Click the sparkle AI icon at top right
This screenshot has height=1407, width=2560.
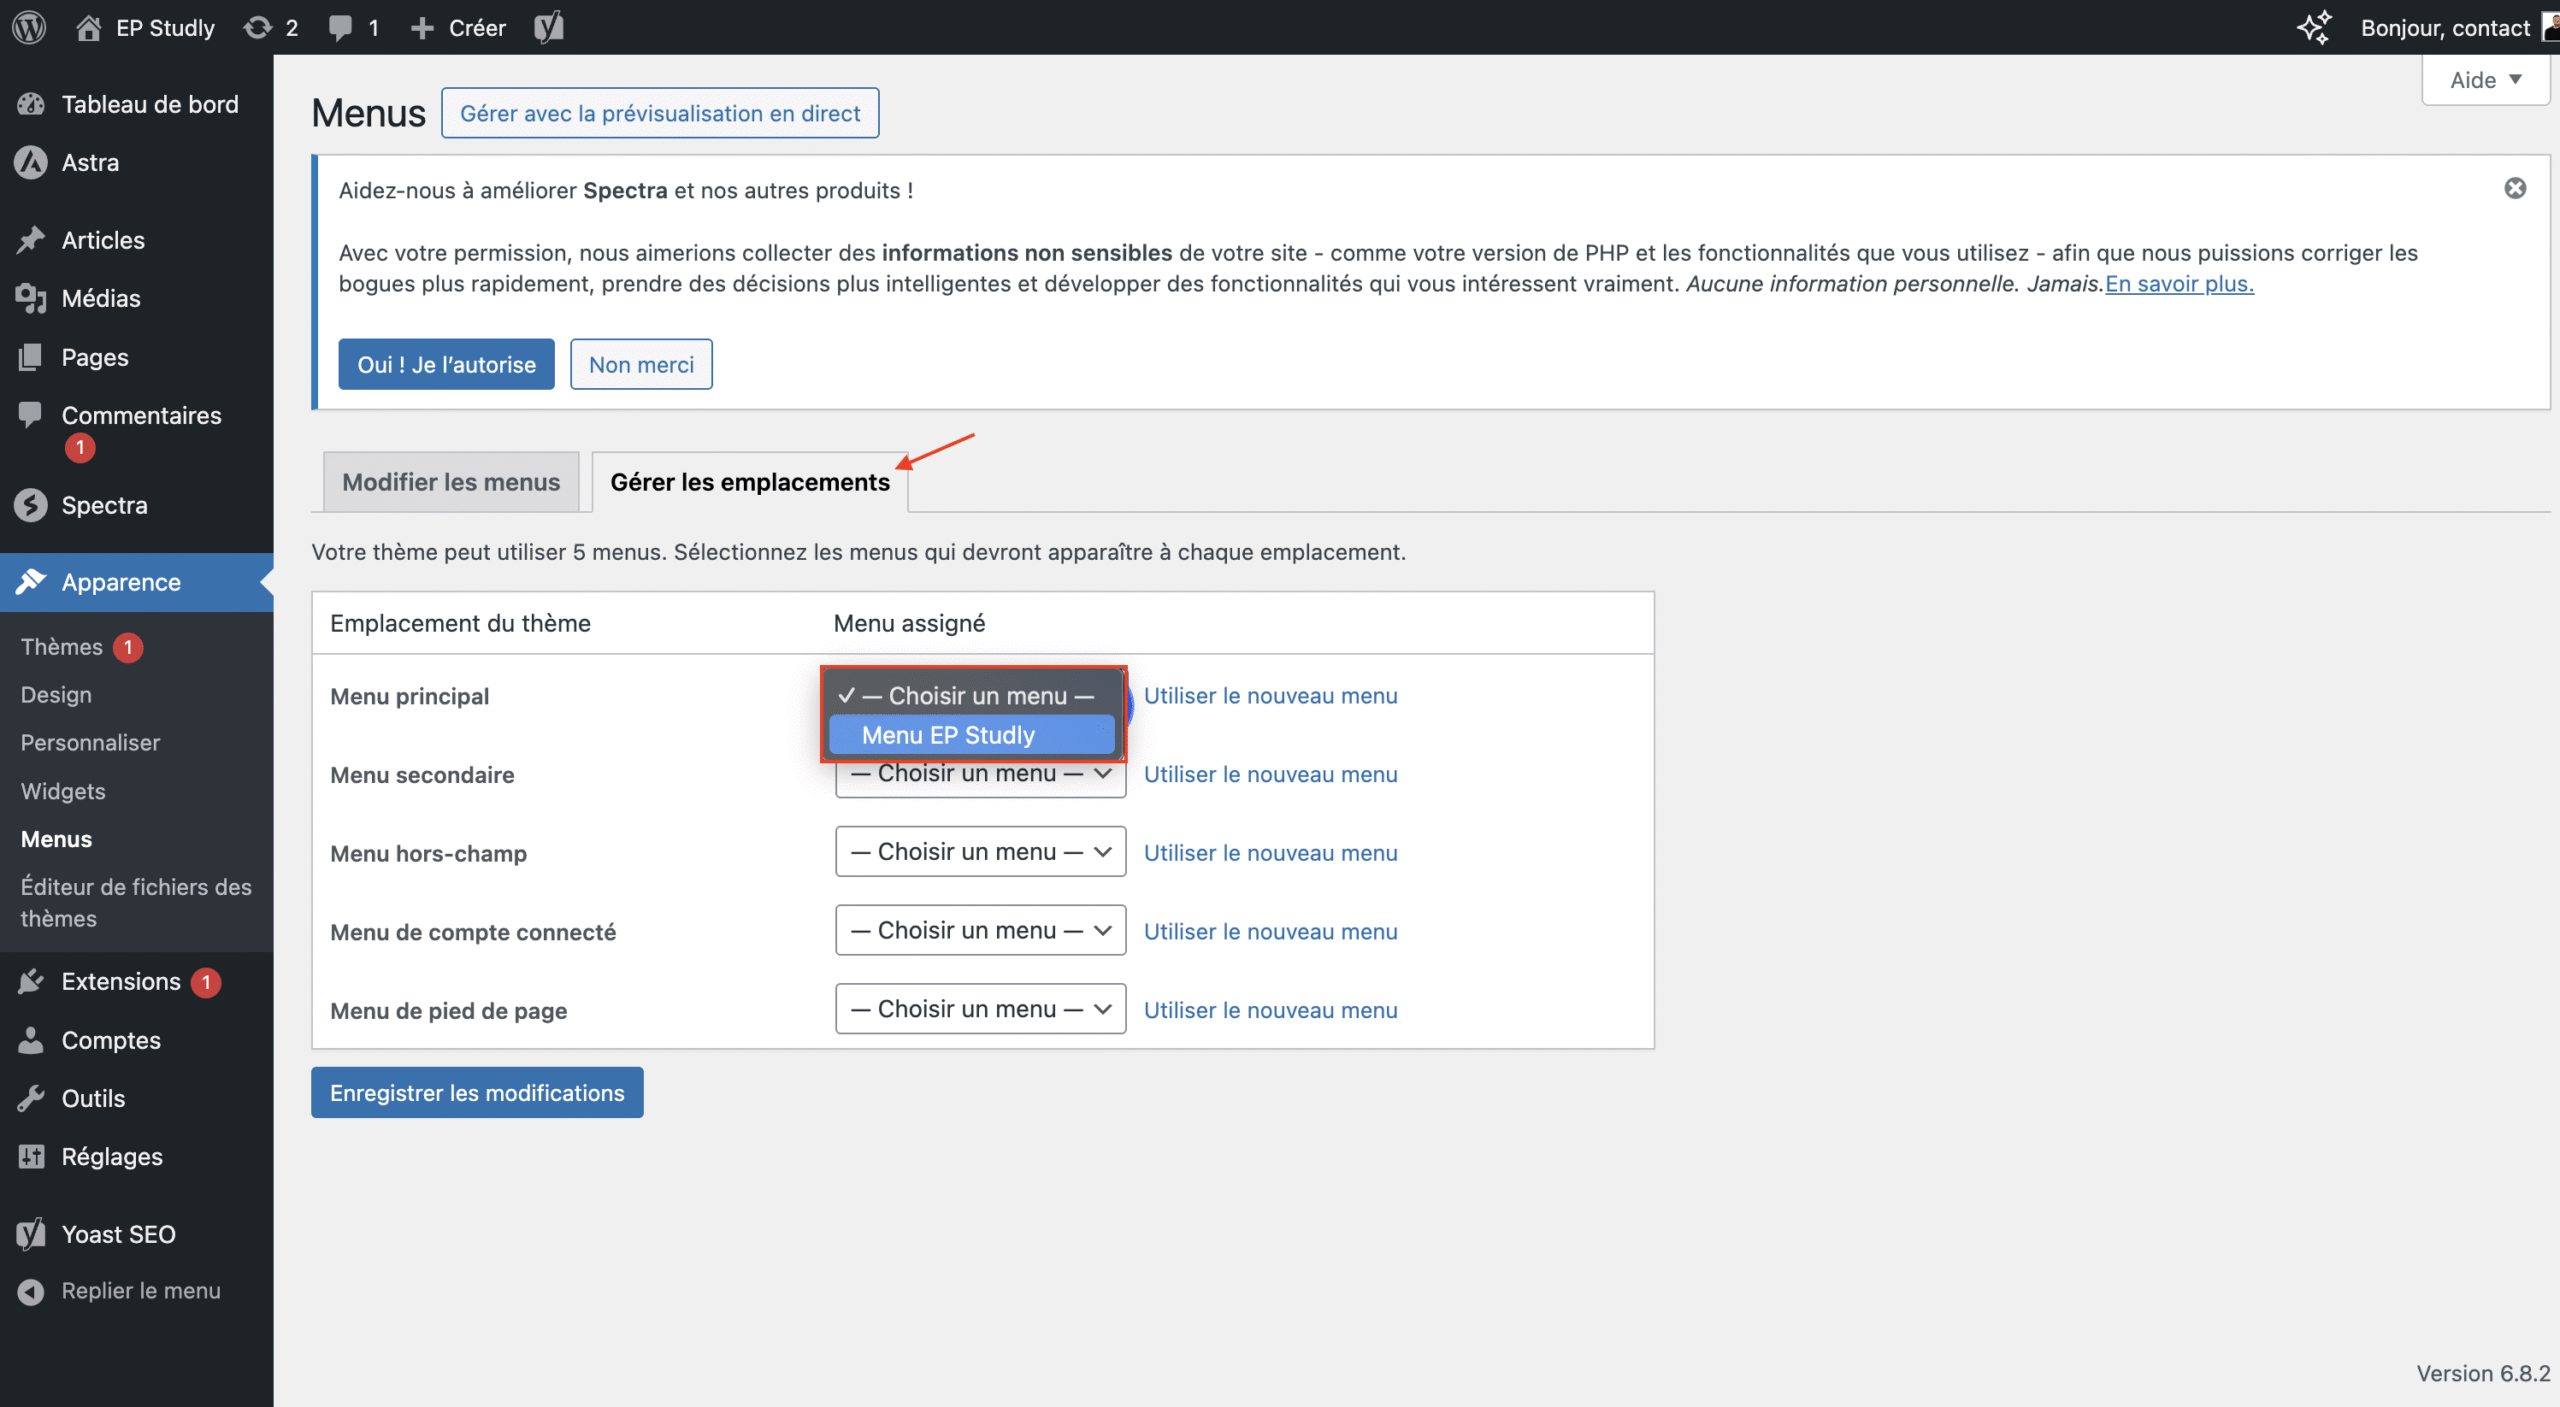pyautogui.click(x=2314, y=27)
